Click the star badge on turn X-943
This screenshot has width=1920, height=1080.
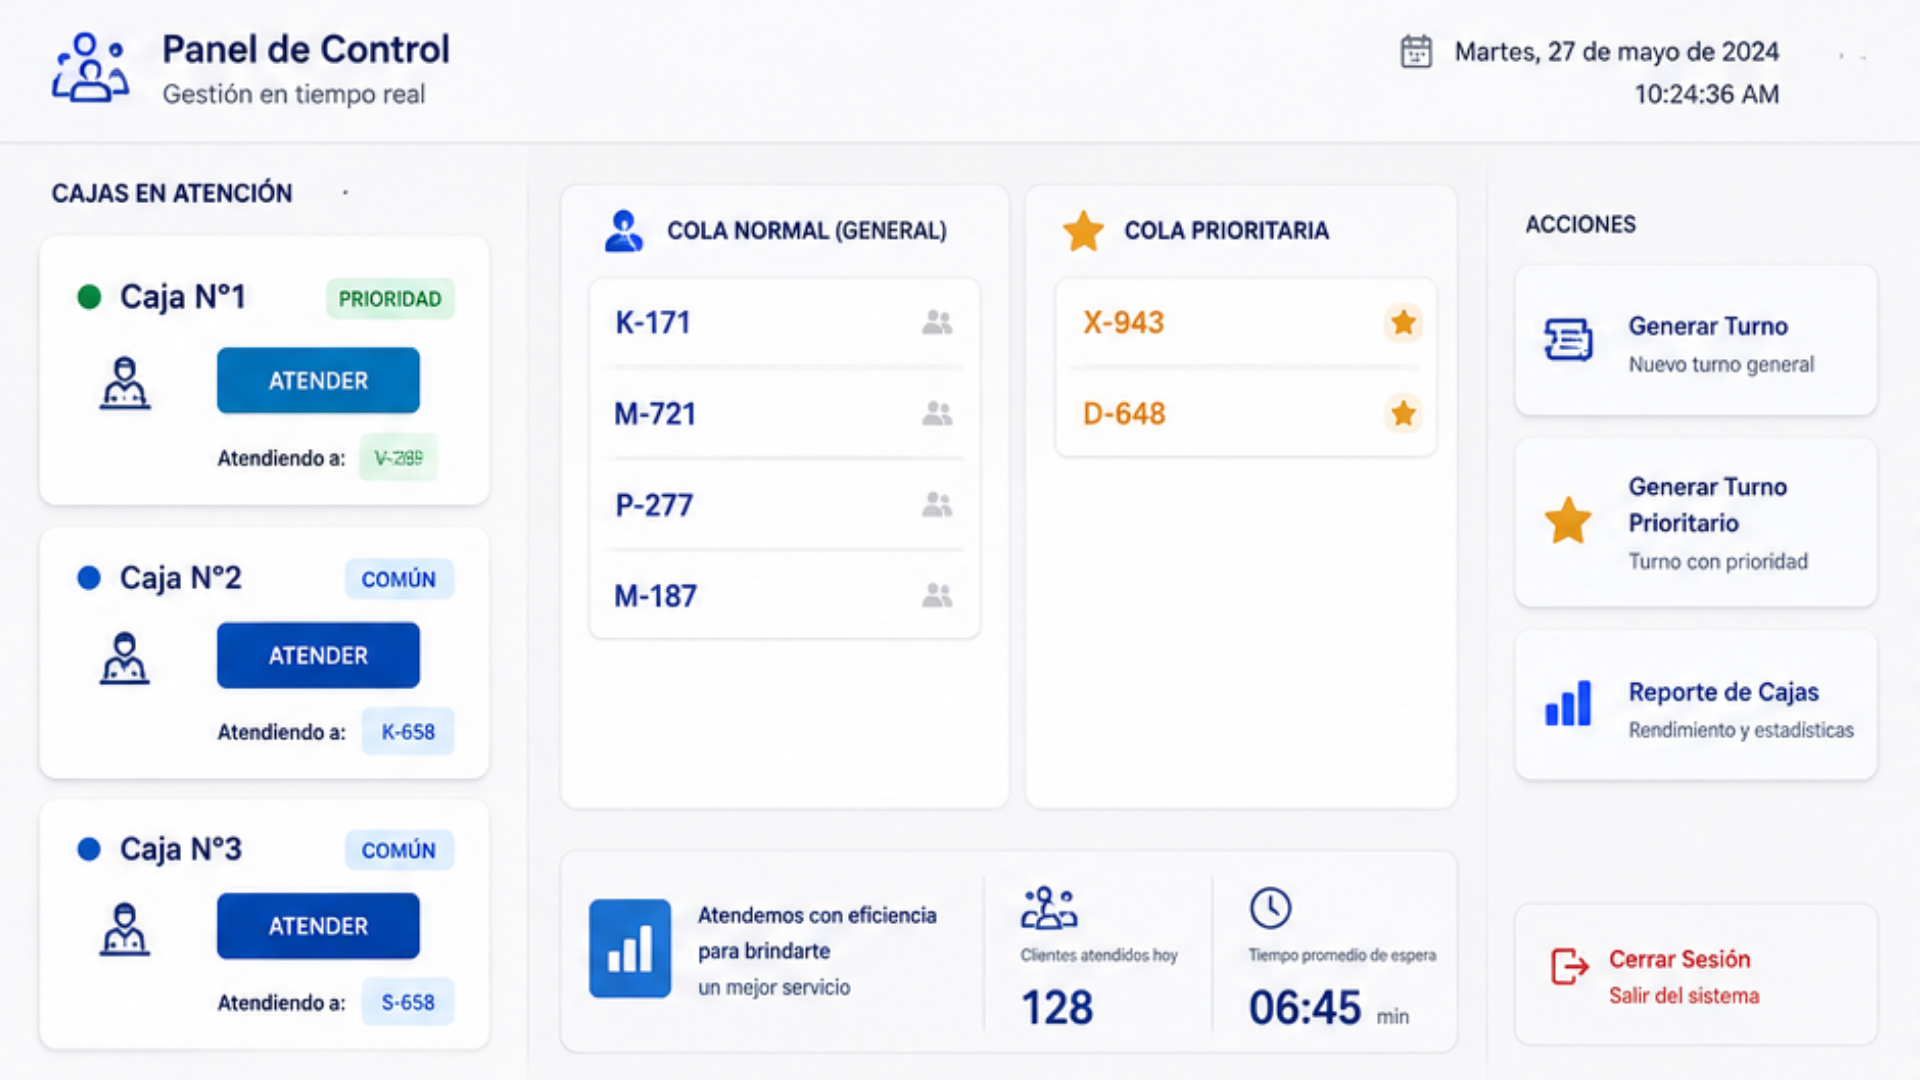[x=1403, y=322]
